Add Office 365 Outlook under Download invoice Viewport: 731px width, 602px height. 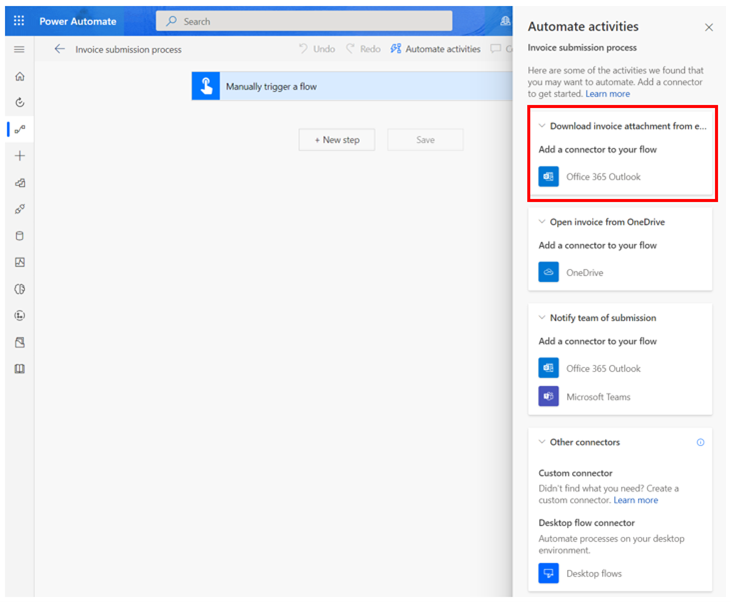[x=590, y=177]
